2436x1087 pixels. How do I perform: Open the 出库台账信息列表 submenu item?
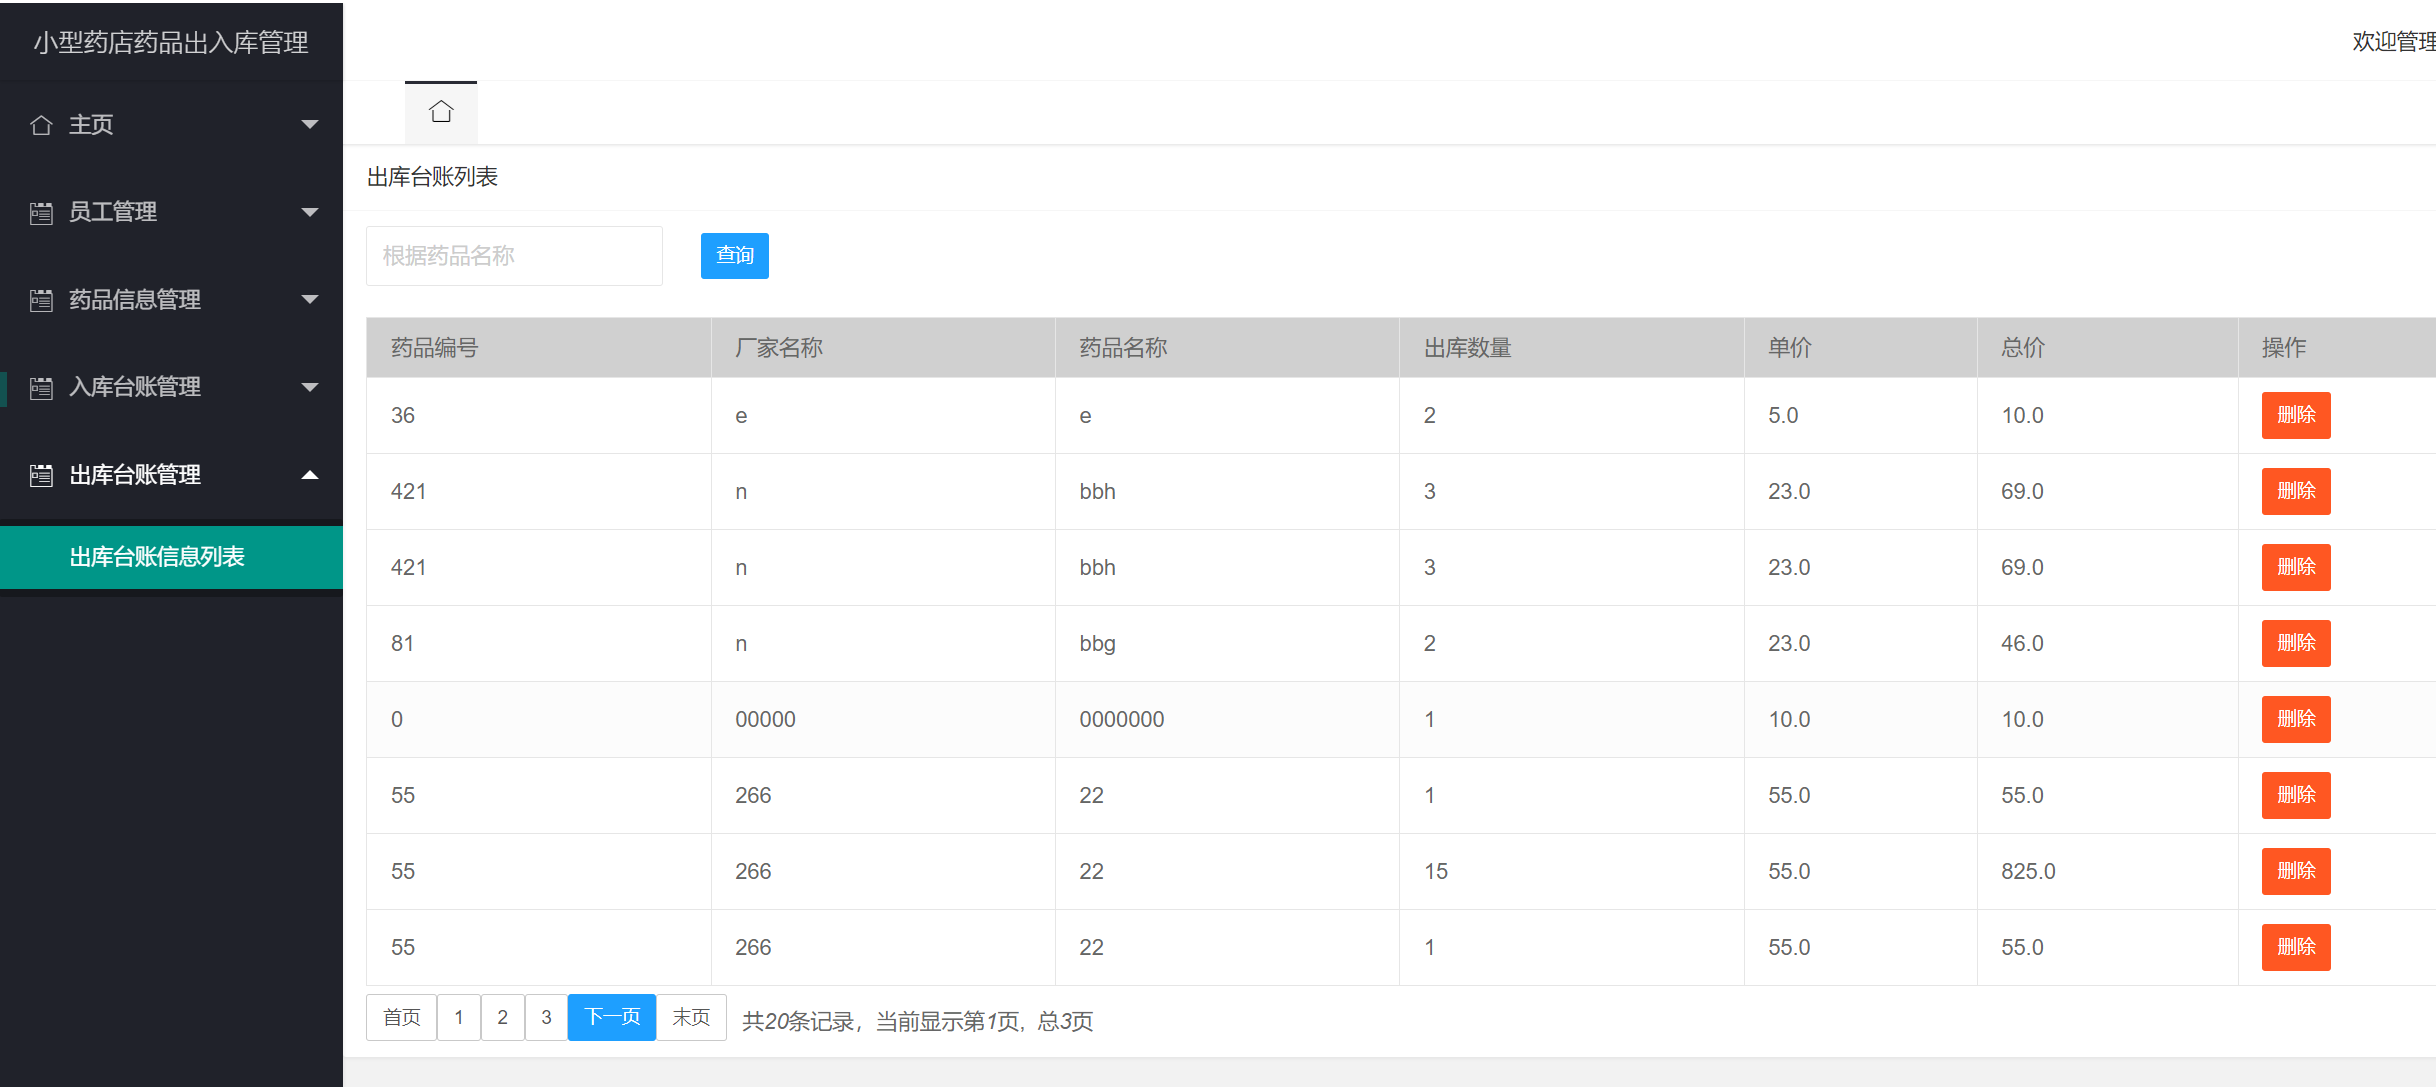pyautogui.click(x=157, y=557)
